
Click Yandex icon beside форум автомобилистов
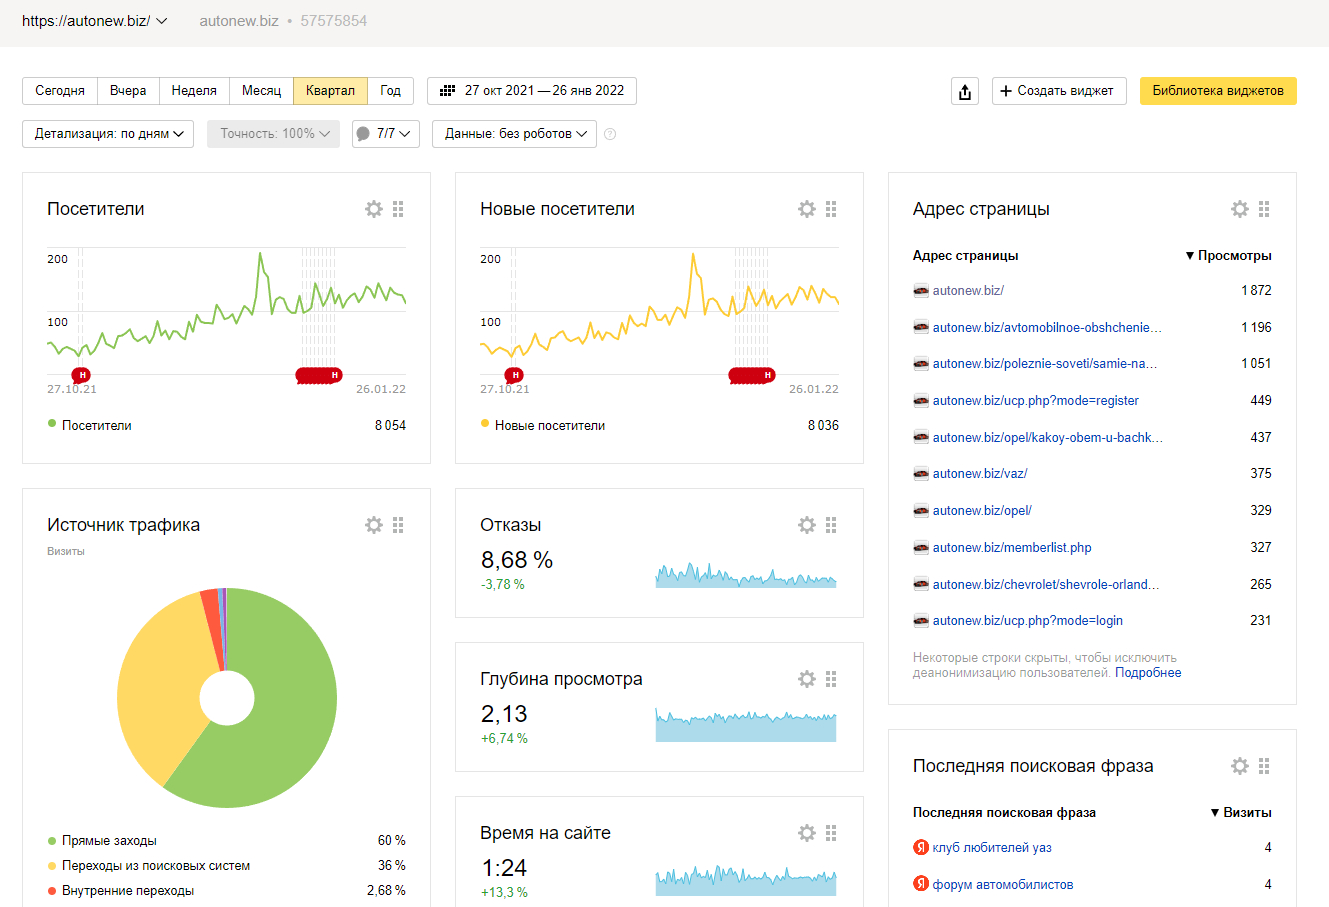pos(921,884)
